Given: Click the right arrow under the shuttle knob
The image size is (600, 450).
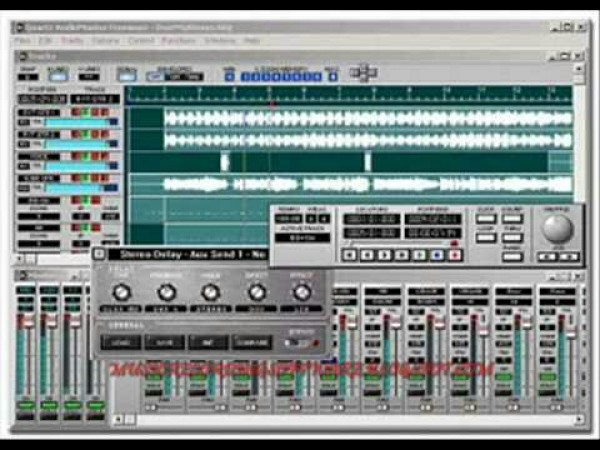Looking at the screenshot, I should point(568,257).
